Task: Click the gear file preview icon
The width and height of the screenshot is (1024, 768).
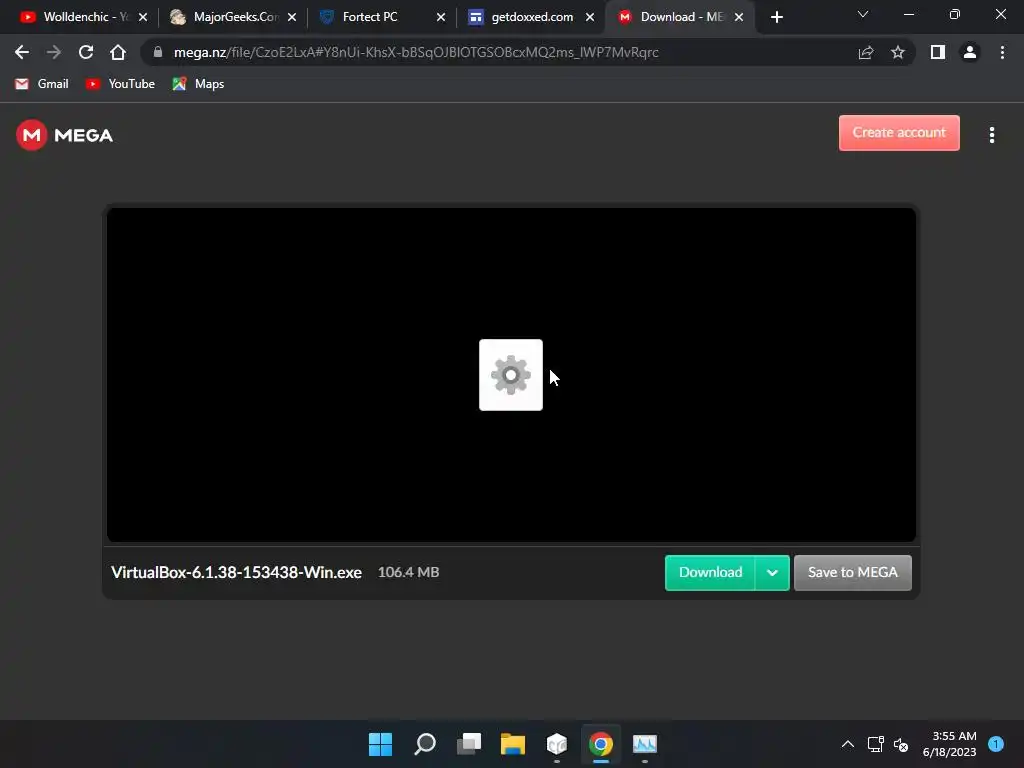Action: [x=511, y=375]
